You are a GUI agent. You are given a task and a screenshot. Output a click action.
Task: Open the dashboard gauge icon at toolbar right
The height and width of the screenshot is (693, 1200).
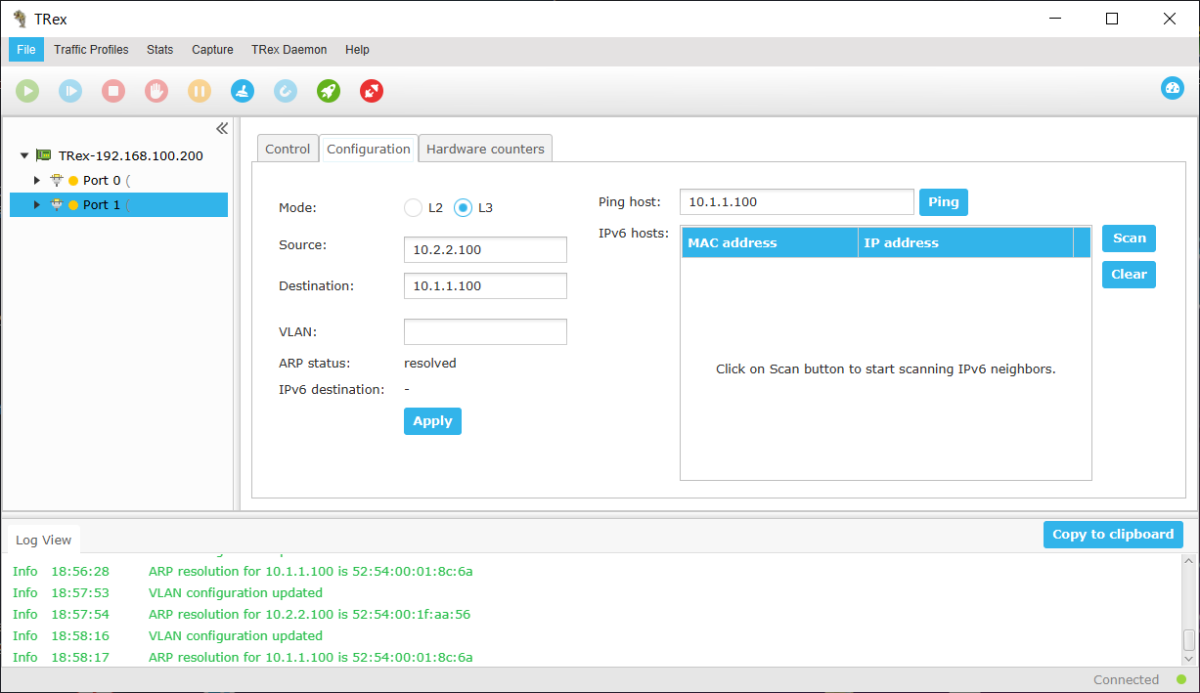[1172, 88]
